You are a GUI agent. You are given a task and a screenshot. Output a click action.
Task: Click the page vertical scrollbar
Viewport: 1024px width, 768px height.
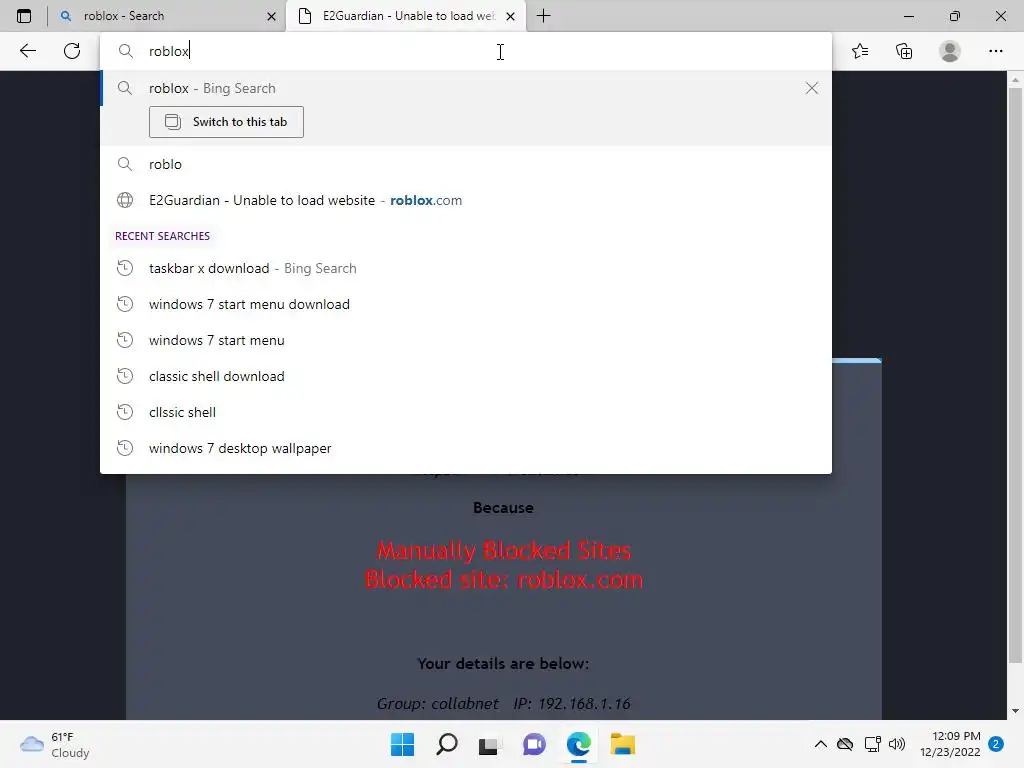pyautogui.click(x=1015, y=374)
